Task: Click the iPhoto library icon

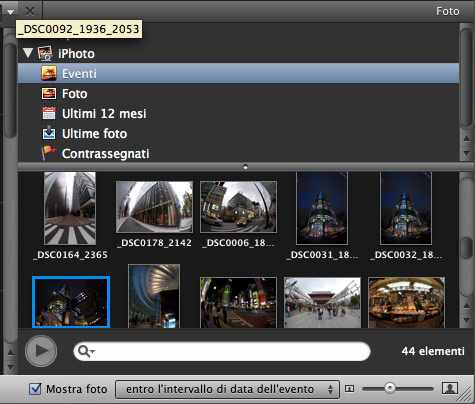Action: point(45,53)
